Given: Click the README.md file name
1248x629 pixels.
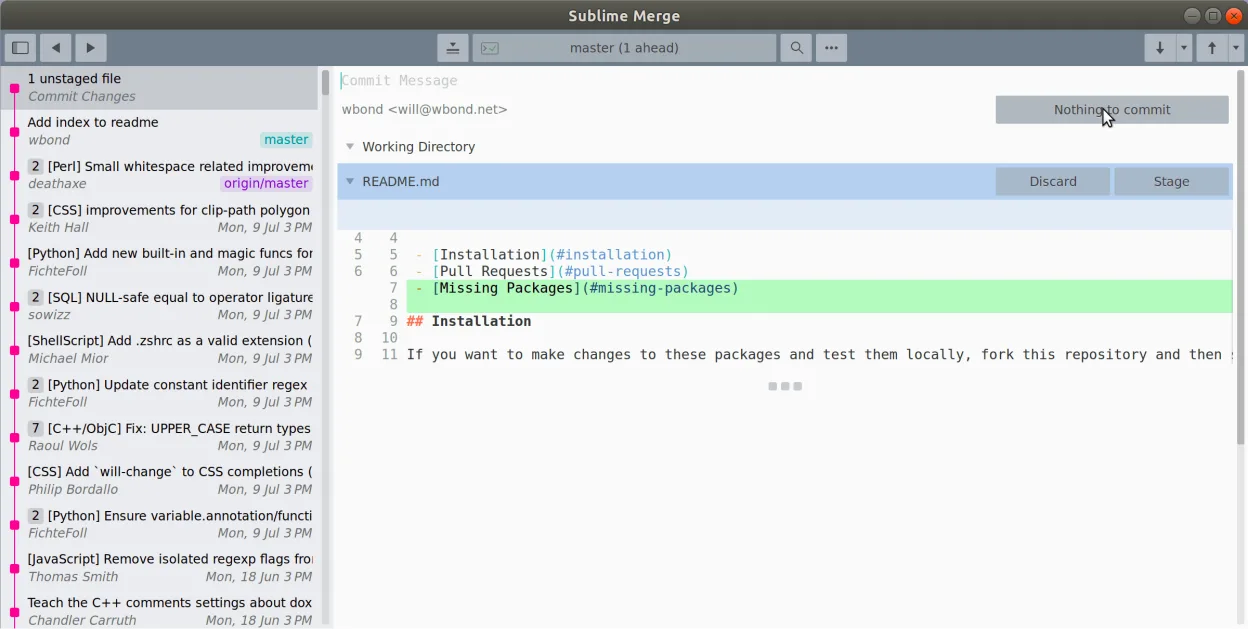Looking at the screenshot, I should 400,181.
